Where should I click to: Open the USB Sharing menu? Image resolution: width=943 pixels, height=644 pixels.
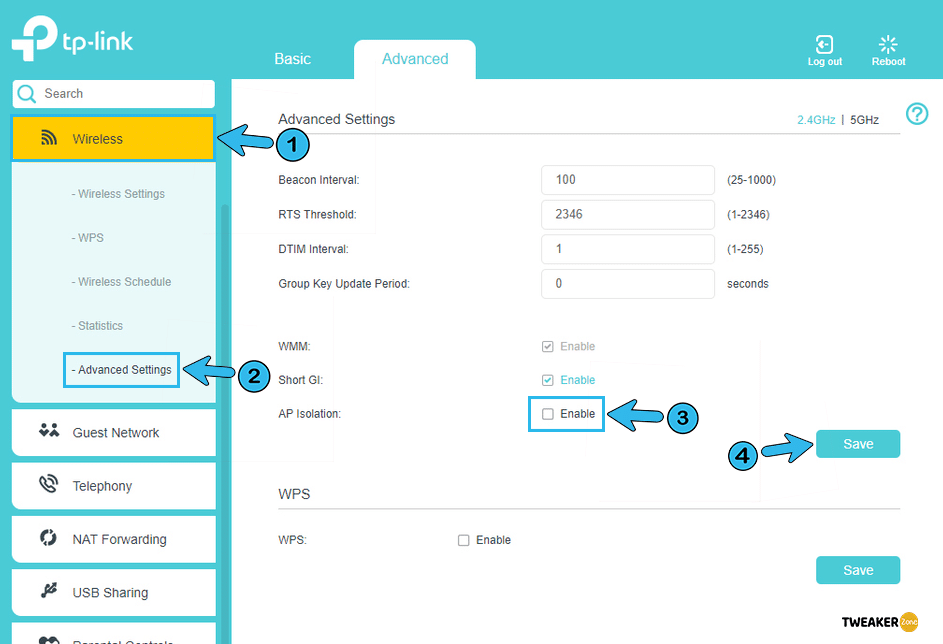click(x=114, y=593)
